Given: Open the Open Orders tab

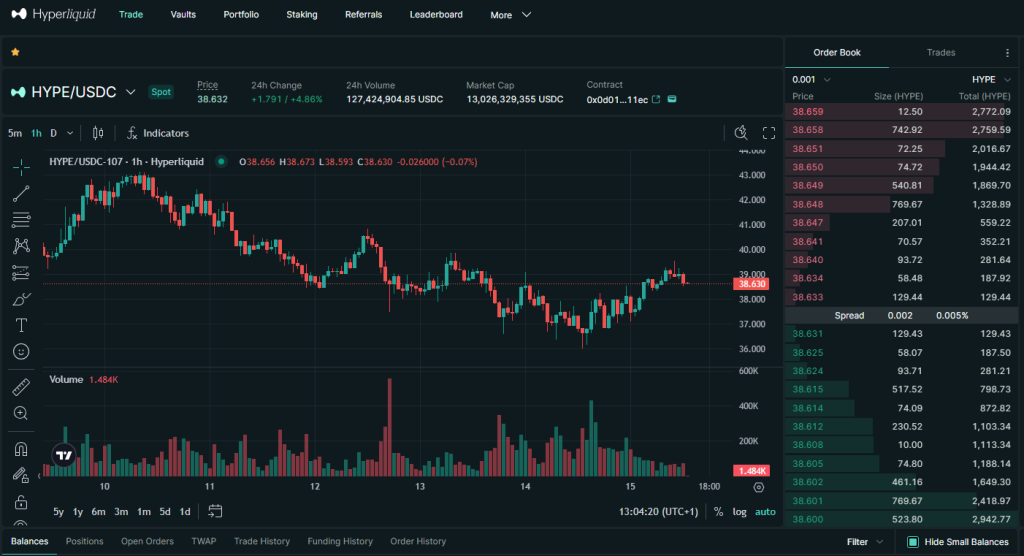Looking at the screenshot, I should 147,541.
